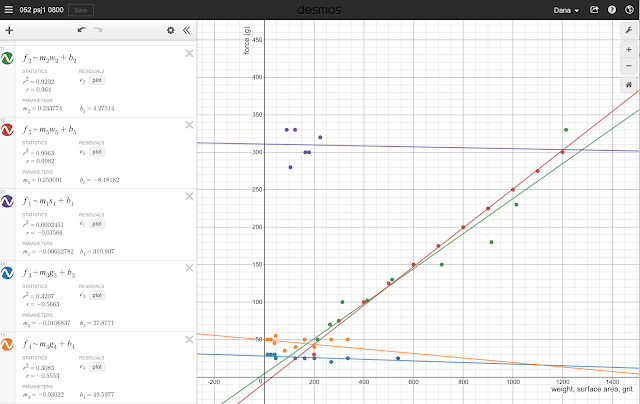Open the expression list settings gear
This screenshot has height=404, width=640.
coord(171,30)
